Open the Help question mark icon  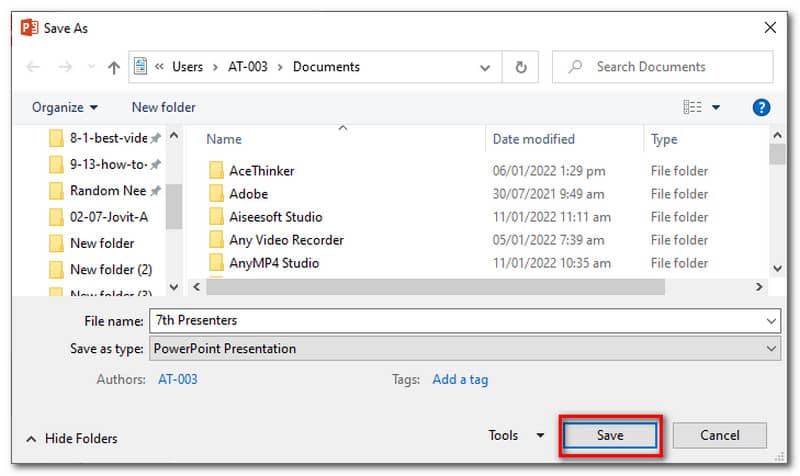click(761, 107)
